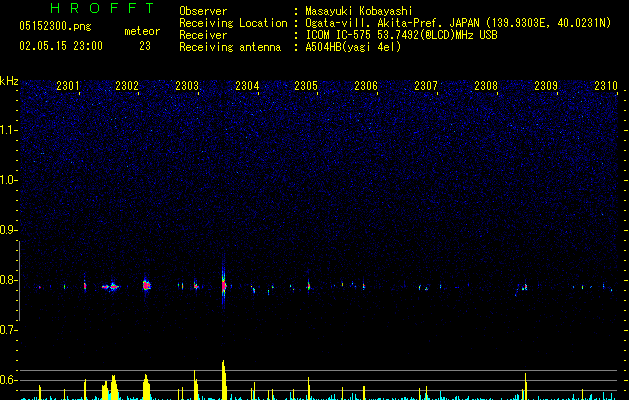Click the Receiving antenna label
The height and width of the screenshot is (400, 629).
230,47
